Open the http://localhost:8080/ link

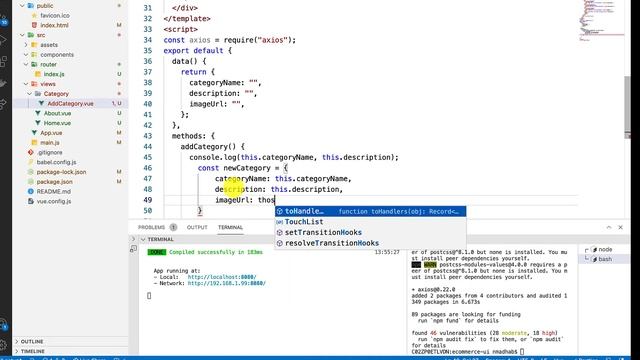tap(222, 277)
